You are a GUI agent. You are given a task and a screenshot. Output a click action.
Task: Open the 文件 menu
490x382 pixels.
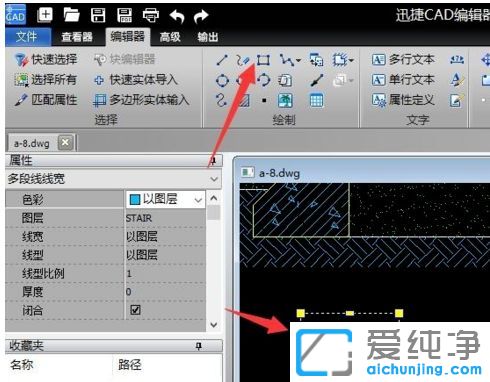[27, 37]
